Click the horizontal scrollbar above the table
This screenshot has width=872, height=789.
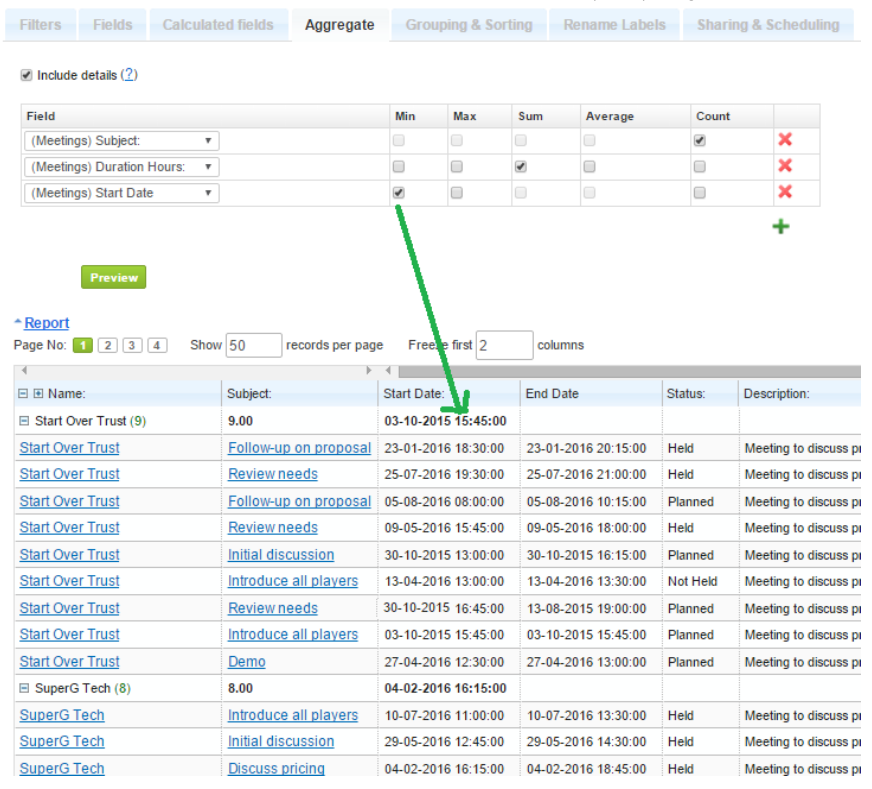pyautogui.click(x=620, y=371)
